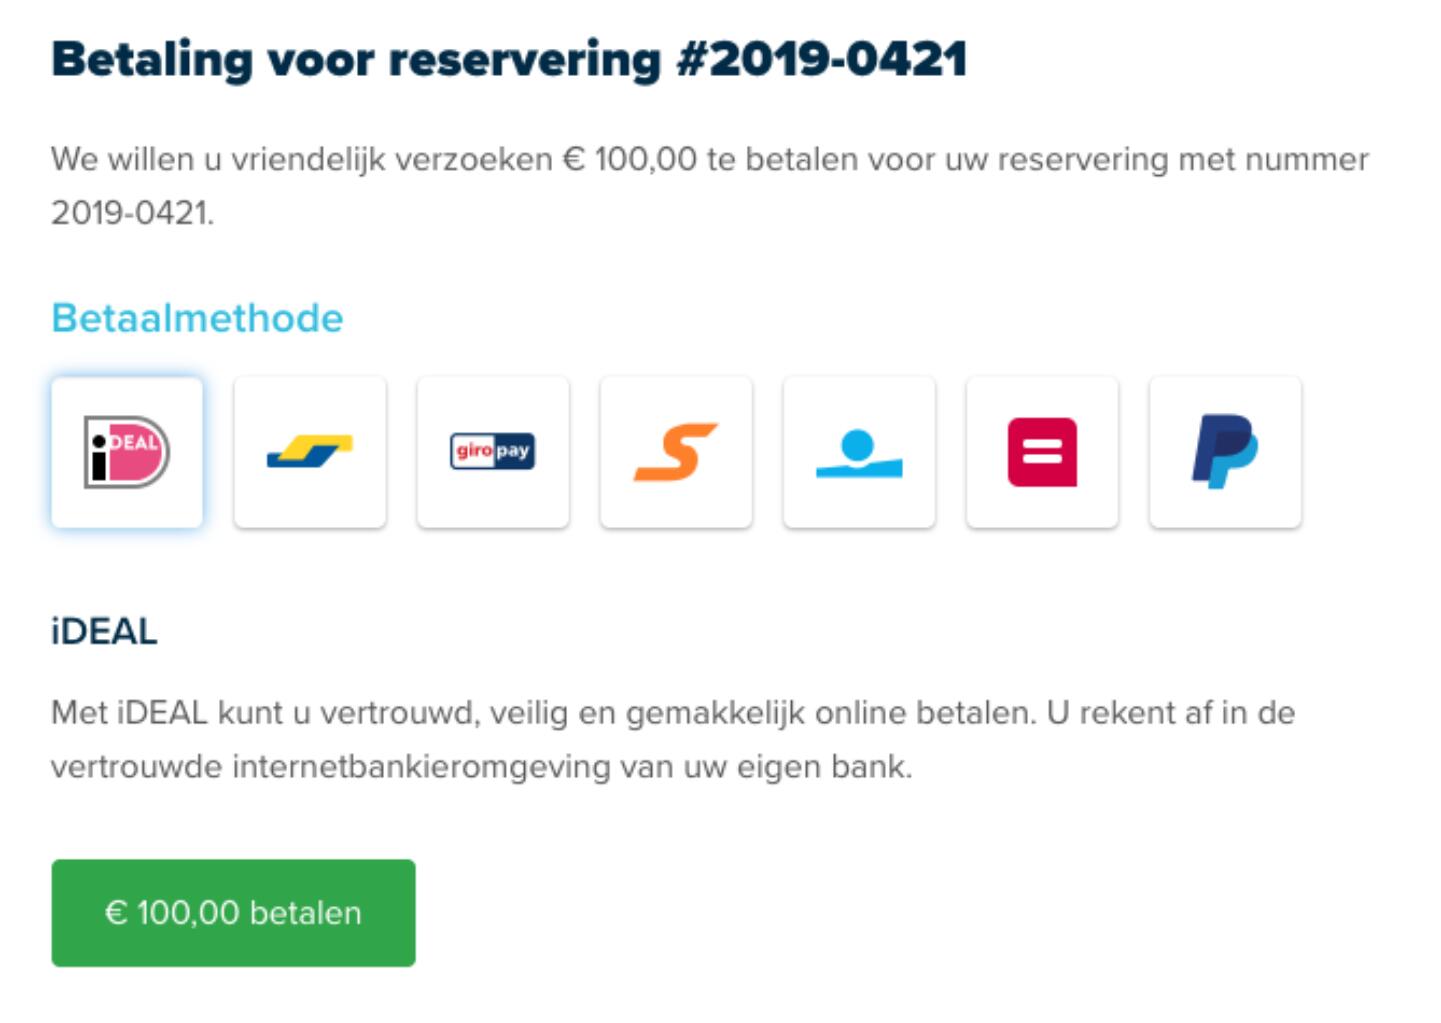Click 'We willen u vriendelijk verzoeken' text
This screenshot has width=1441, height=1023.
(301, 160)
